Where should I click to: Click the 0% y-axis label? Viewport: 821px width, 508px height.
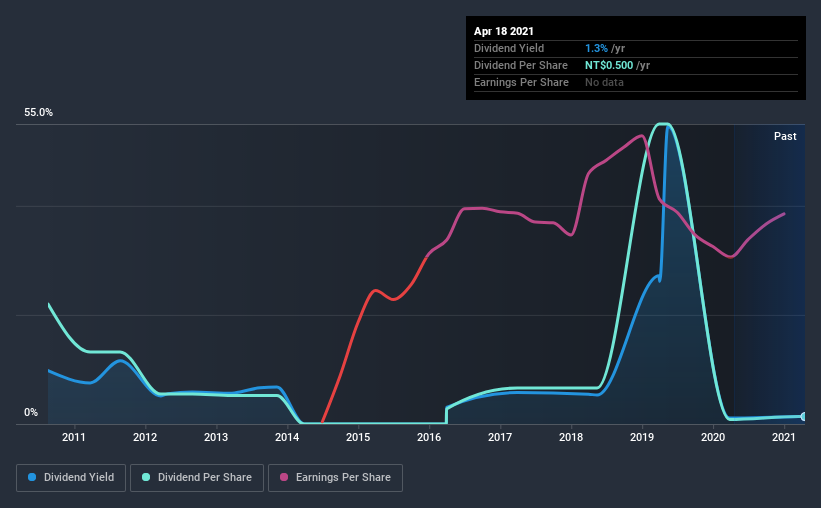click(x=31, y=413)
